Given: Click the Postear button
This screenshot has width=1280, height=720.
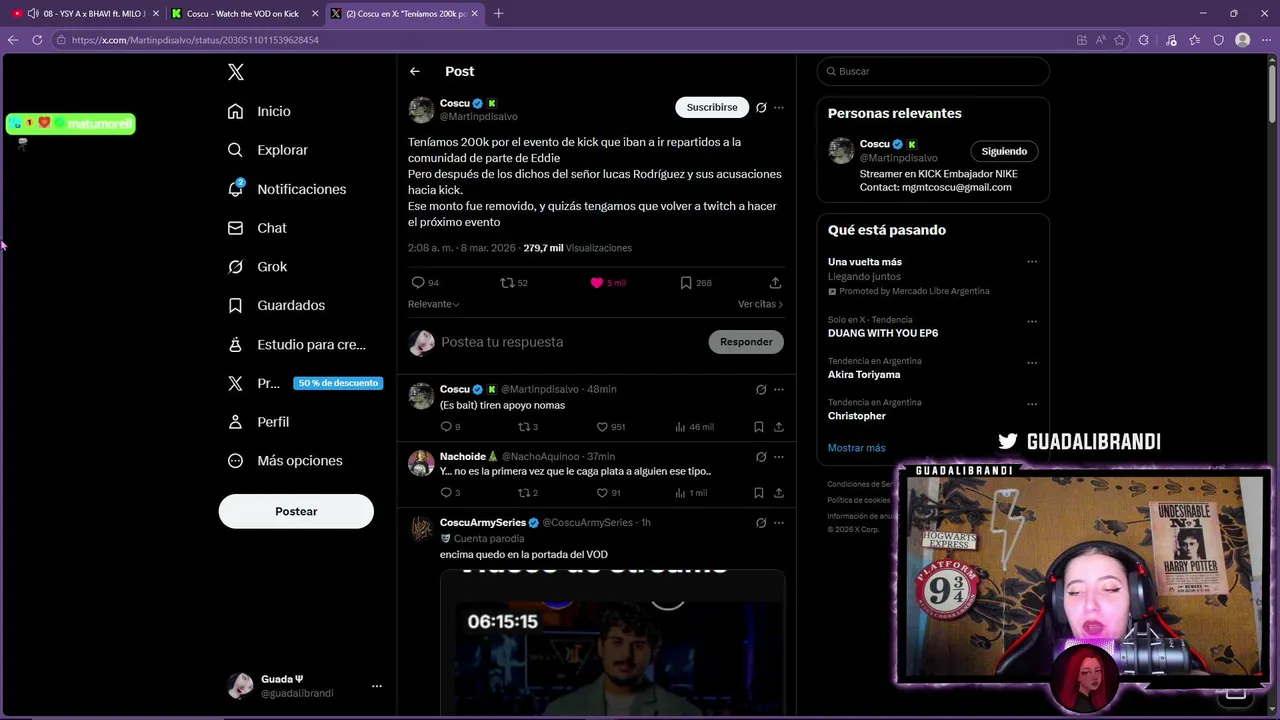Looking at the screenshot, I should 296,511.
